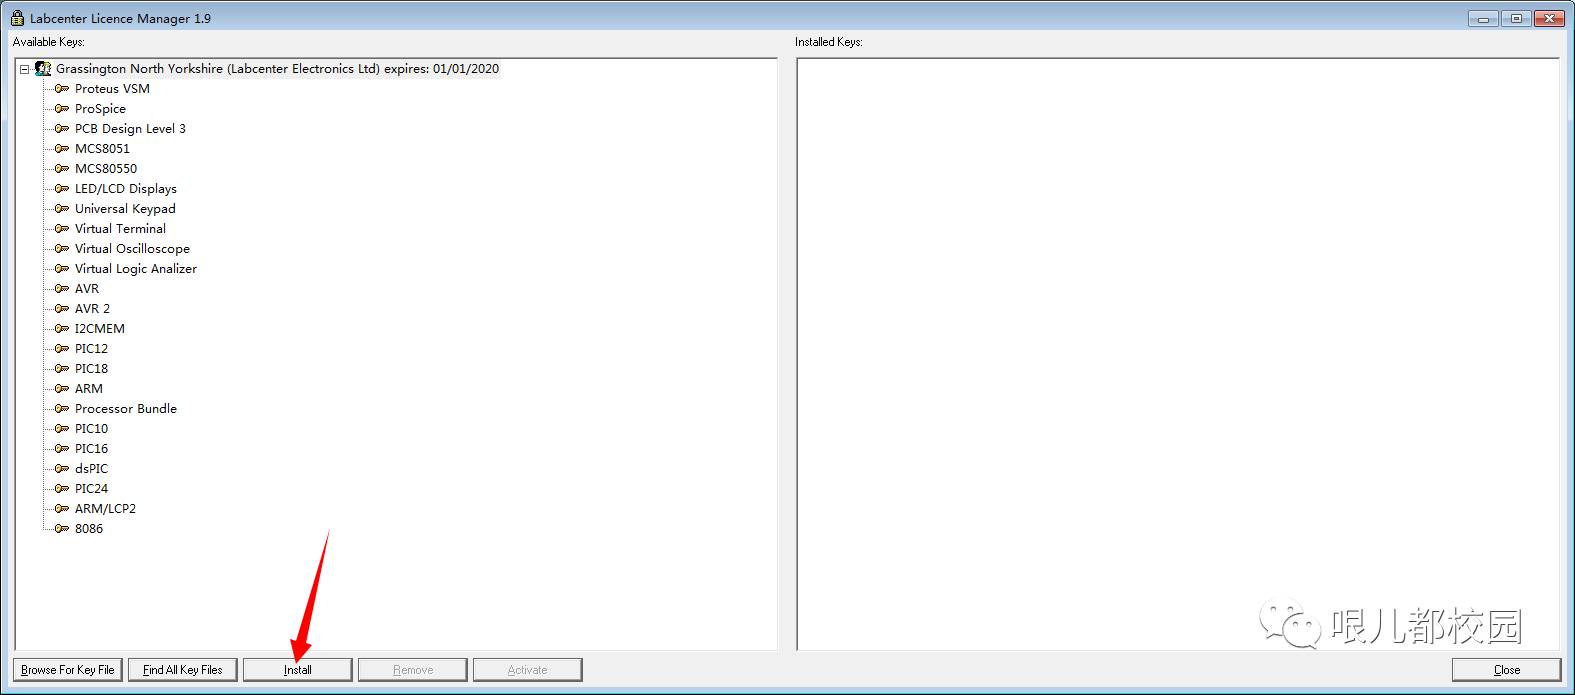The height and width of the screenshot is (695, 1575).
Task: Select the PIC16 key text
Action: pyautogui.click(x=91, y=449)
